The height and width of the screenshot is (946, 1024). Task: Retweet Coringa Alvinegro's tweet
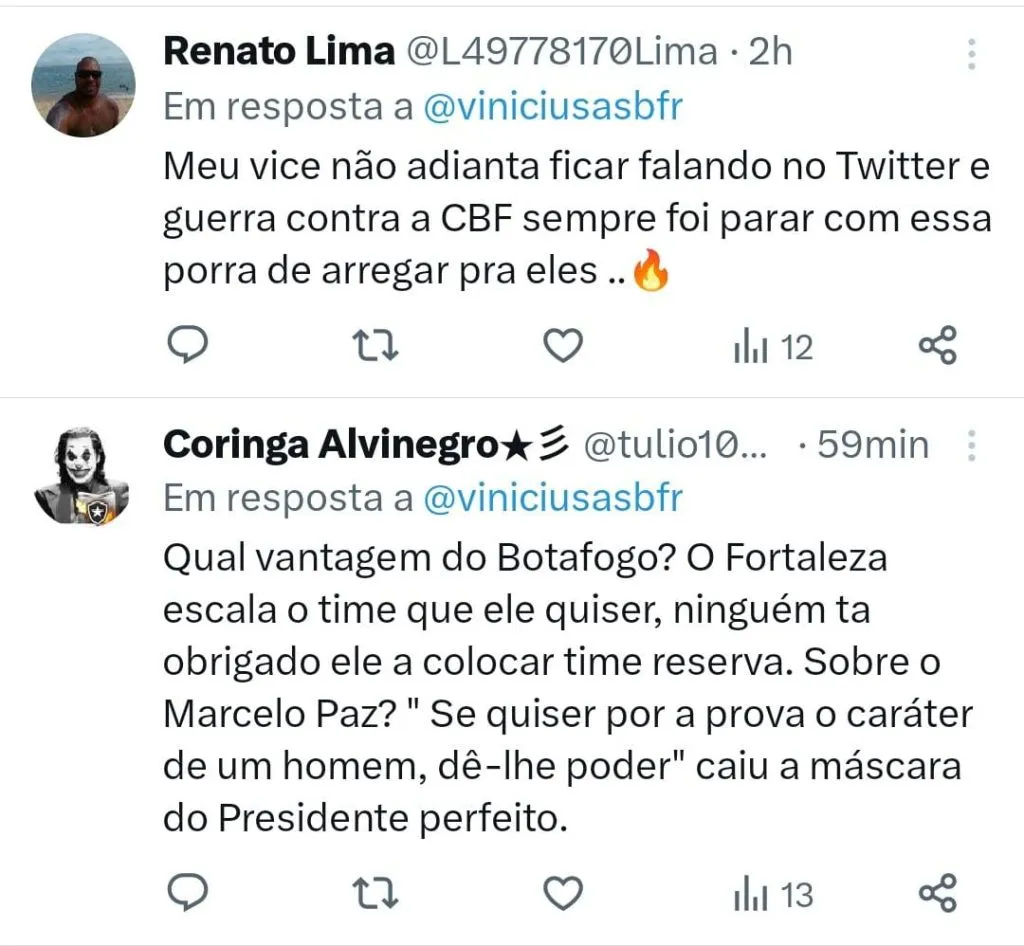pyautogui.click(x=378, y=893)
